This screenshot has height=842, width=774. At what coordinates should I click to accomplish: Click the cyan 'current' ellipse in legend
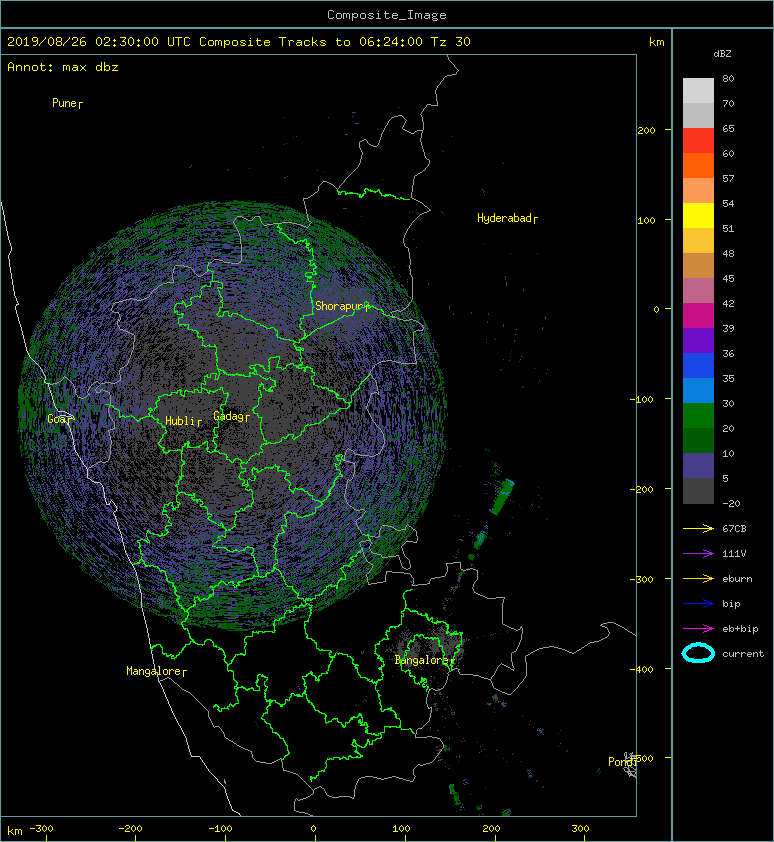(698, 654)
